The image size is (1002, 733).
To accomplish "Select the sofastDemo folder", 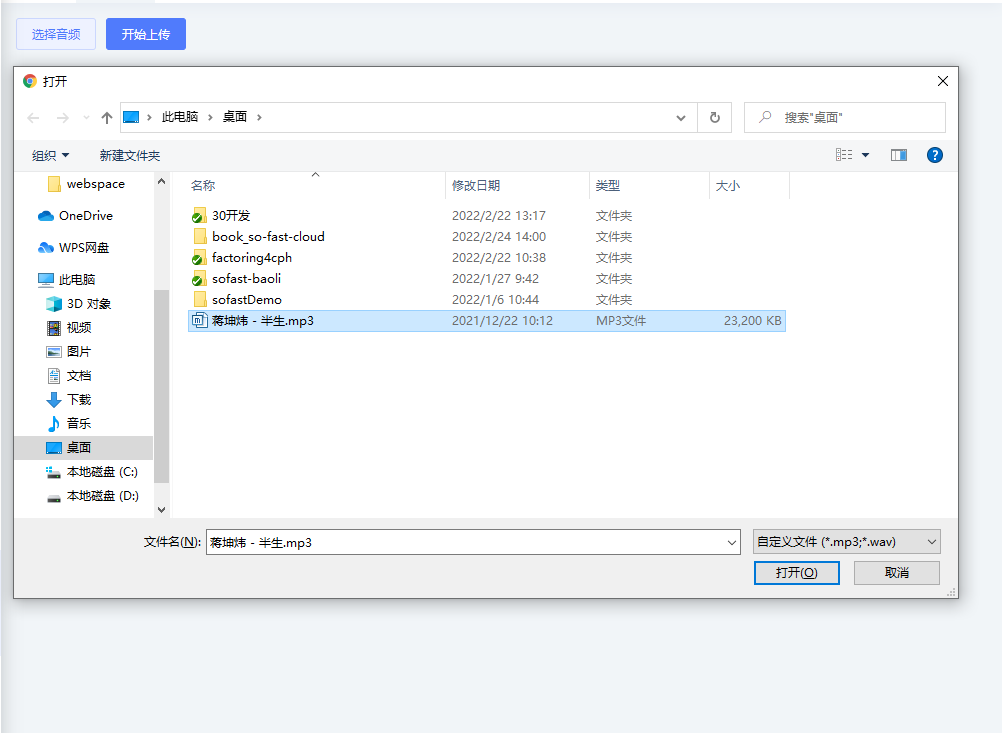I will tap(246, 300).
